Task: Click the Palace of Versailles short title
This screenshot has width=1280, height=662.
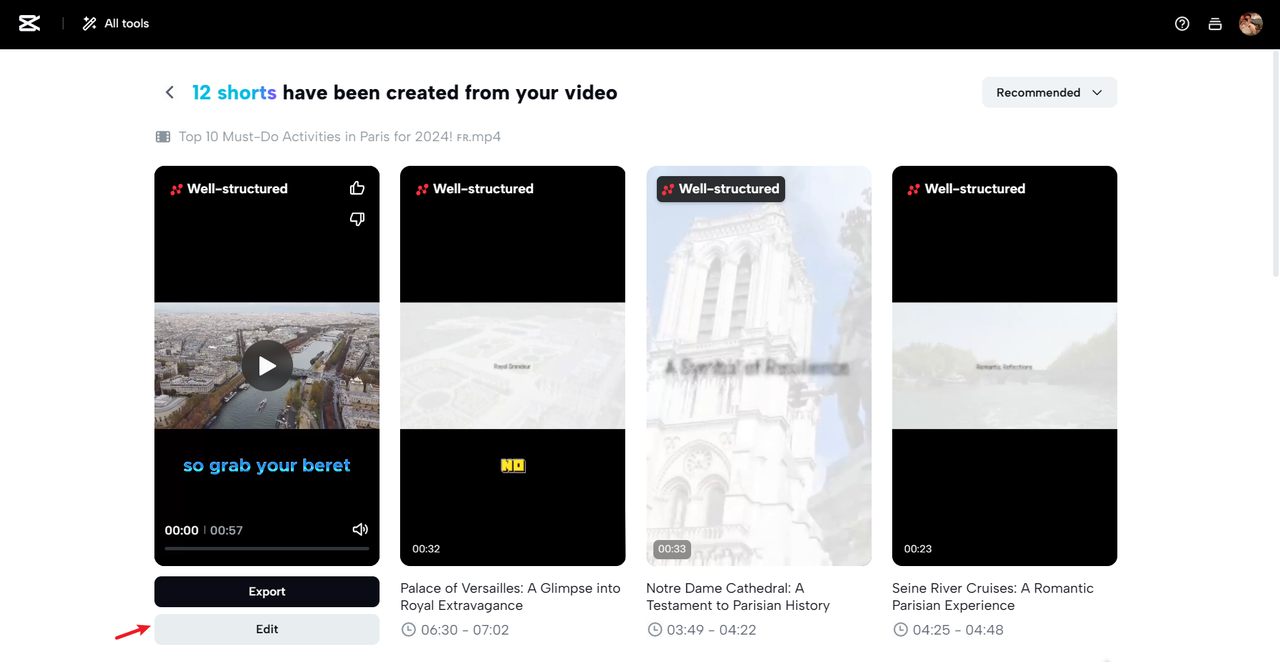Action: coord(510,597)
